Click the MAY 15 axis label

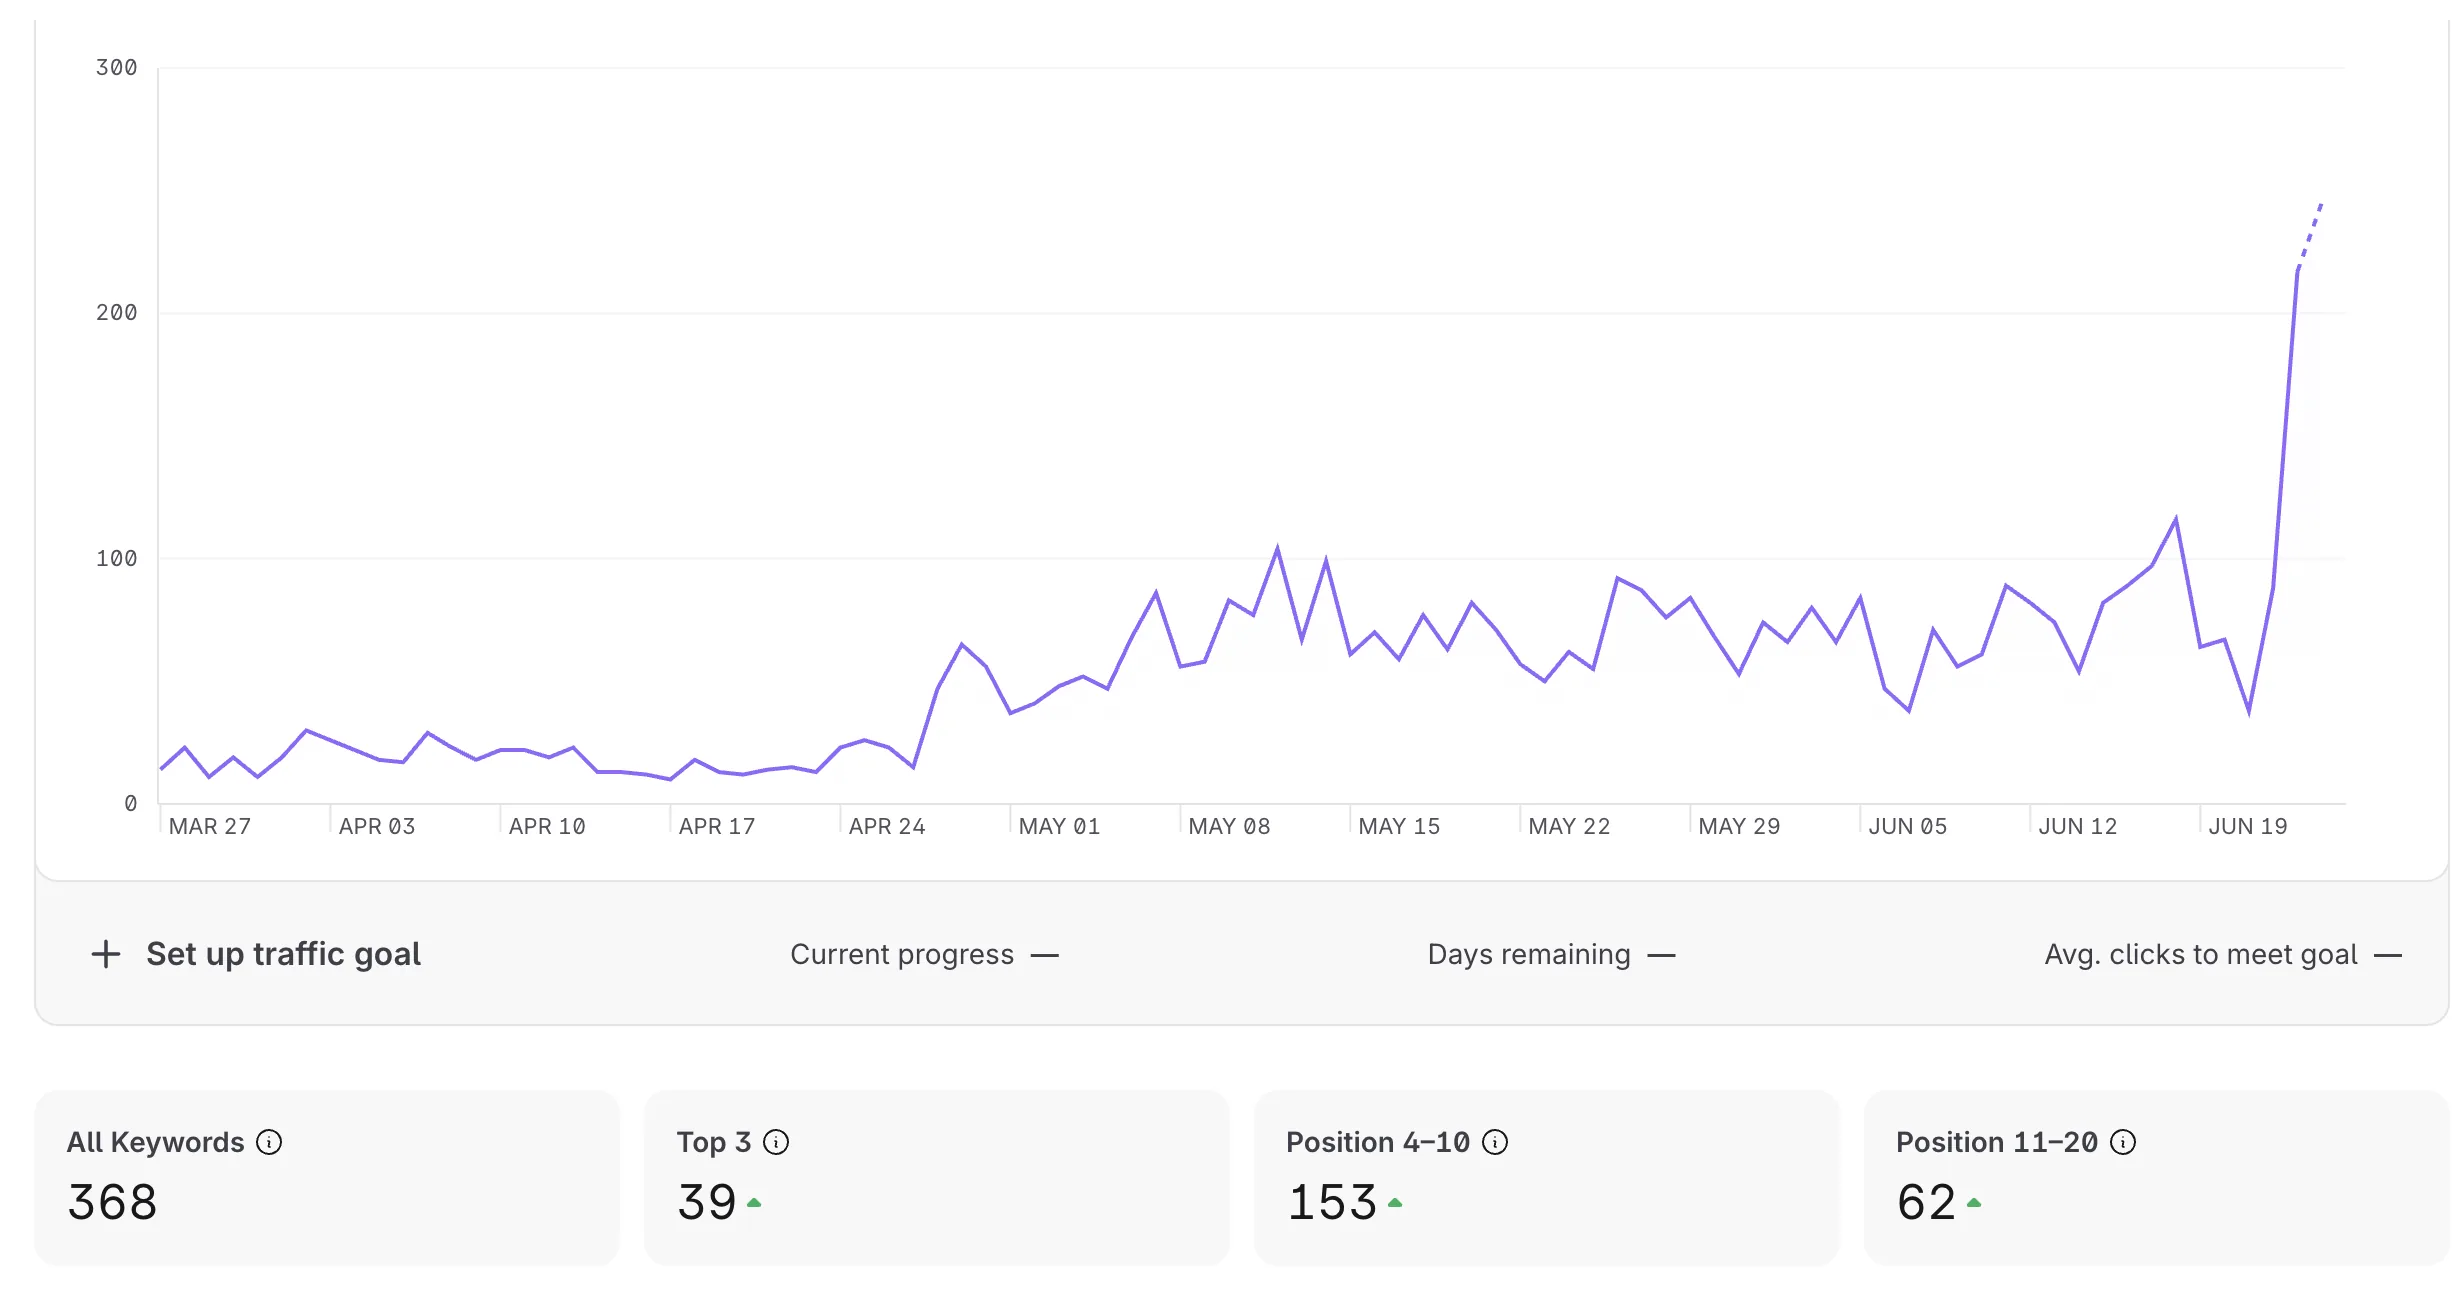click(x=1399, y=827)
